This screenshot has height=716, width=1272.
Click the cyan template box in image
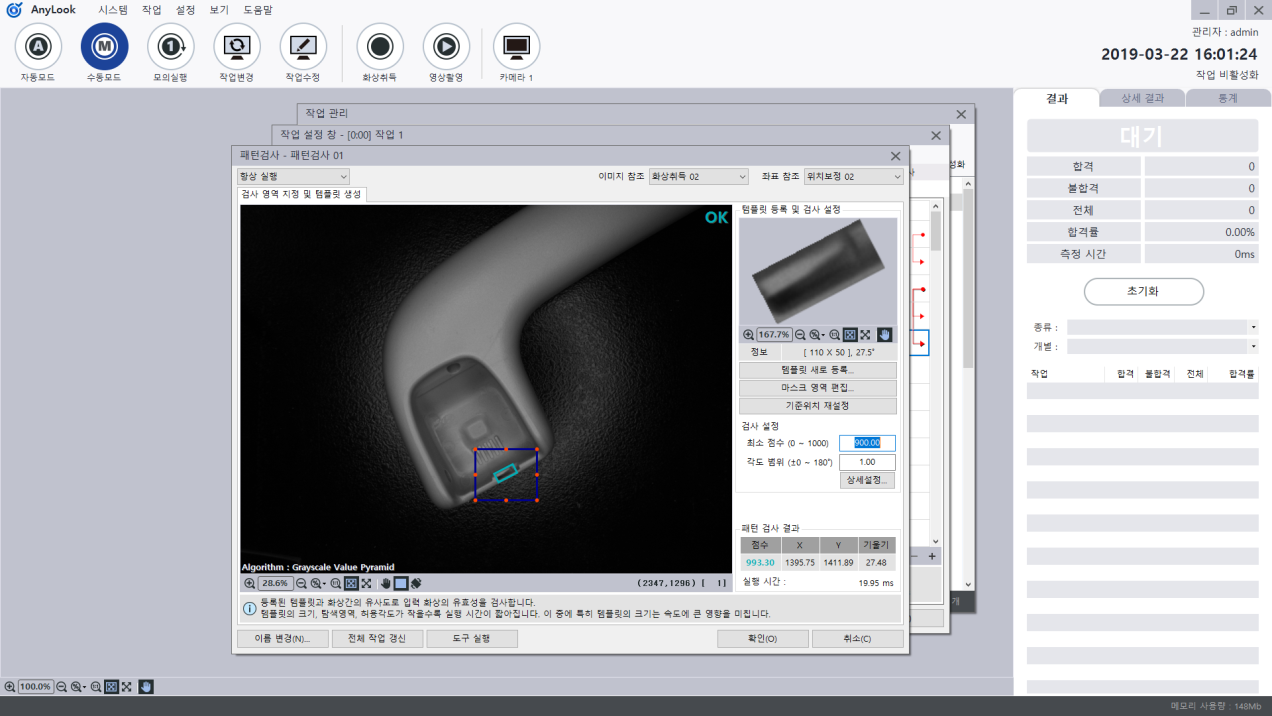click(506, 472)
